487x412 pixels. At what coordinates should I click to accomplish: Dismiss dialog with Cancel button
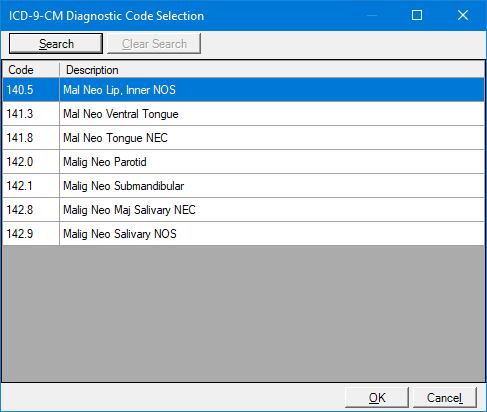pos(445,397)
